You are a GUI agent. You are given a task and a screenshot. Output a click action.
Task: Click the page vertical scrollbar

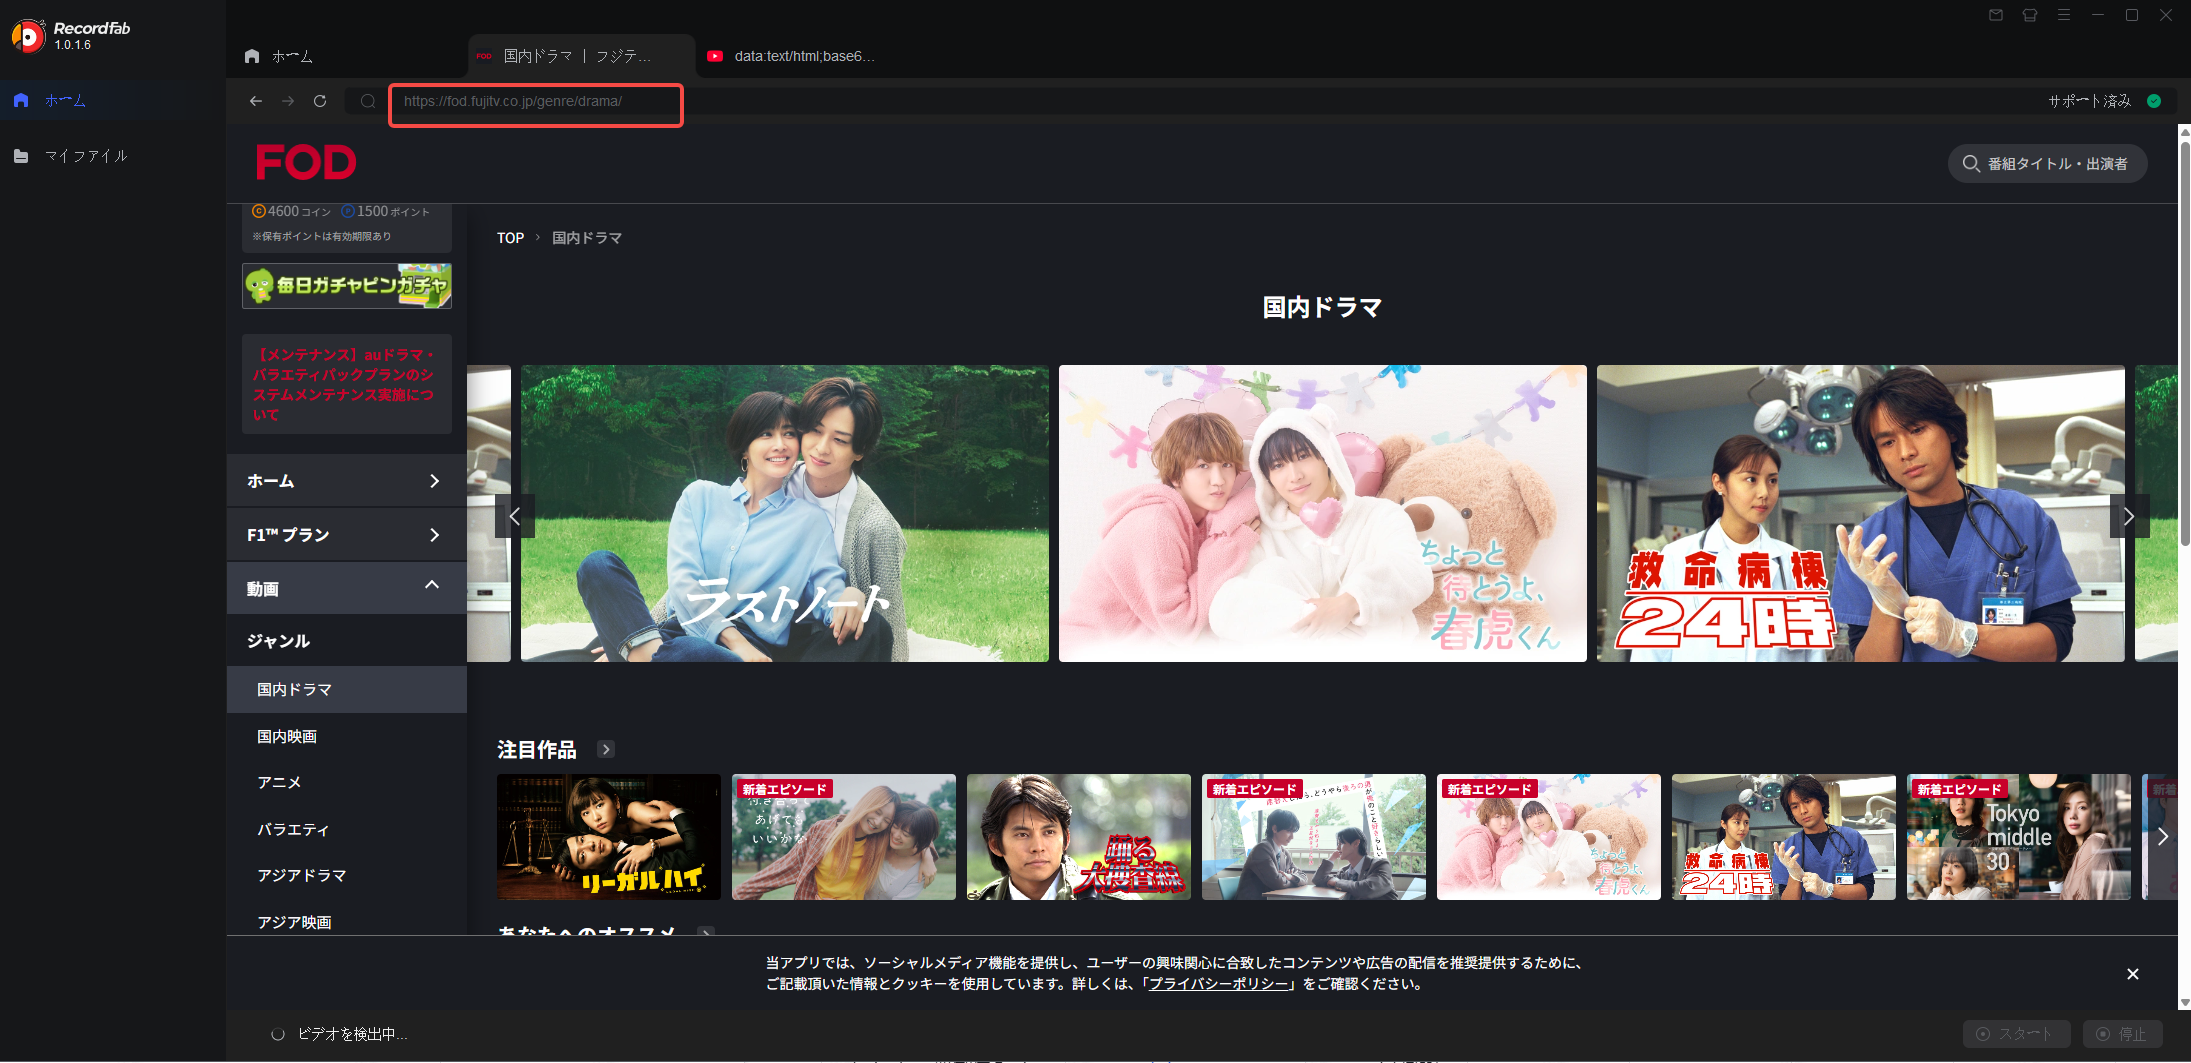[x=2184, y=343]
